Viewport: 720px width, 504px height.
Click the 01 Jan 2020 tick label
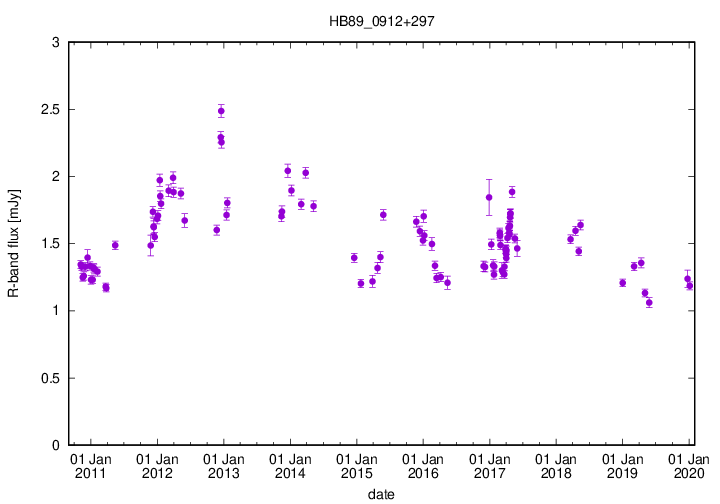[x=688, y=465]
